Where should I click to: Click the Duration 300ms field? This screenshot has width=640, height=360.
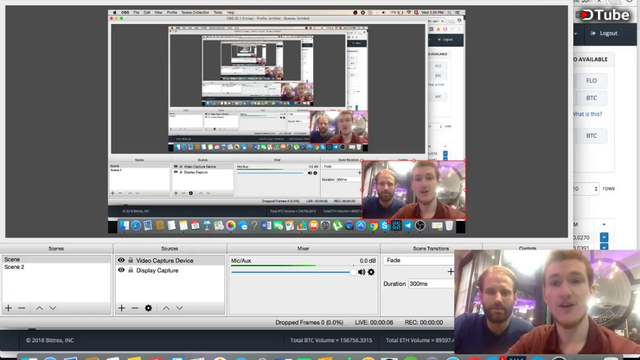click(x=431, y=284)
